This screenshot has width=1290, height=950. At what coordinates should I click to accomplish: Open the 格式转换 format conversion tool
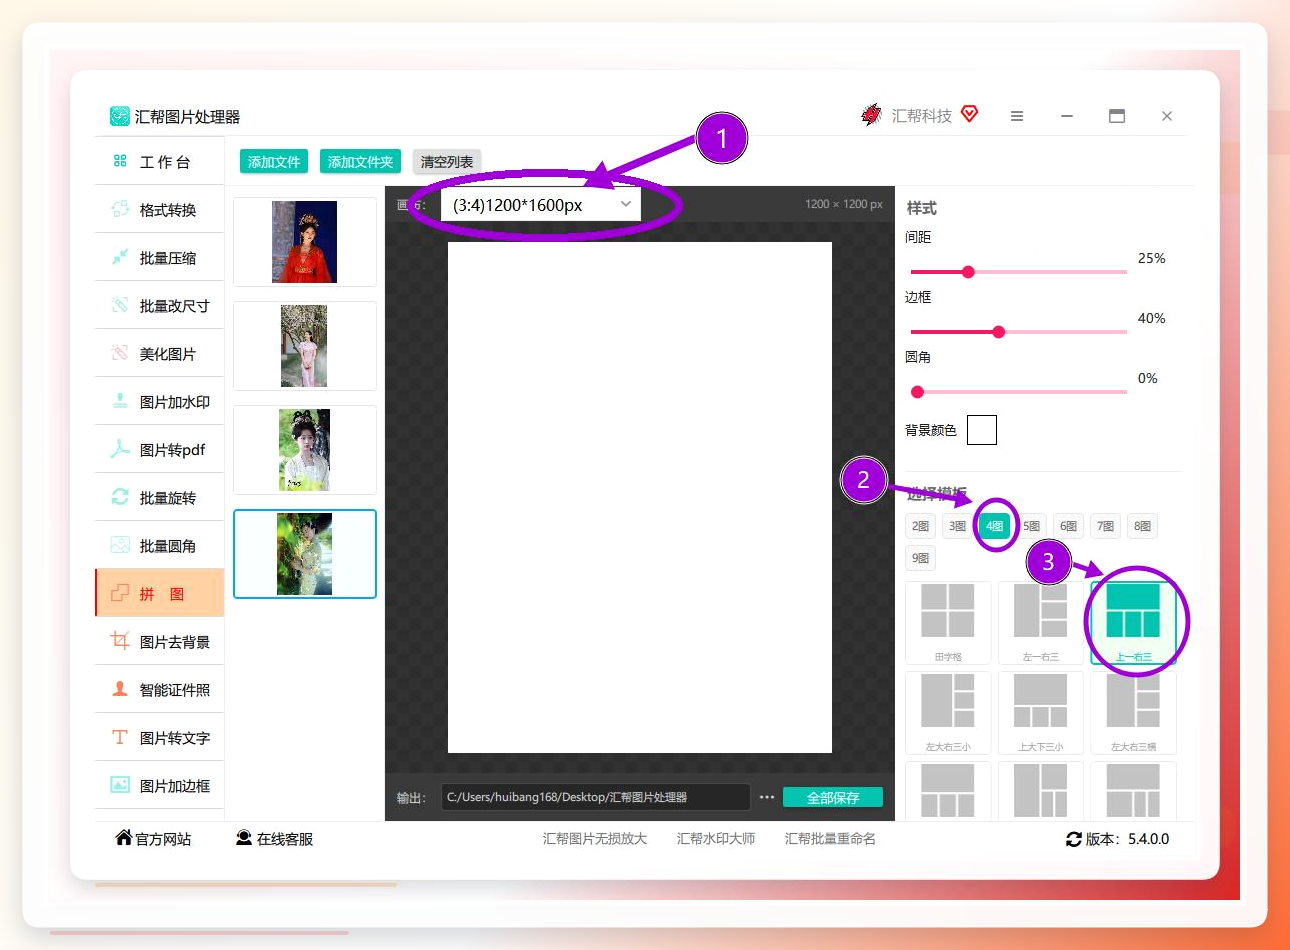click(x=159, y=210)
